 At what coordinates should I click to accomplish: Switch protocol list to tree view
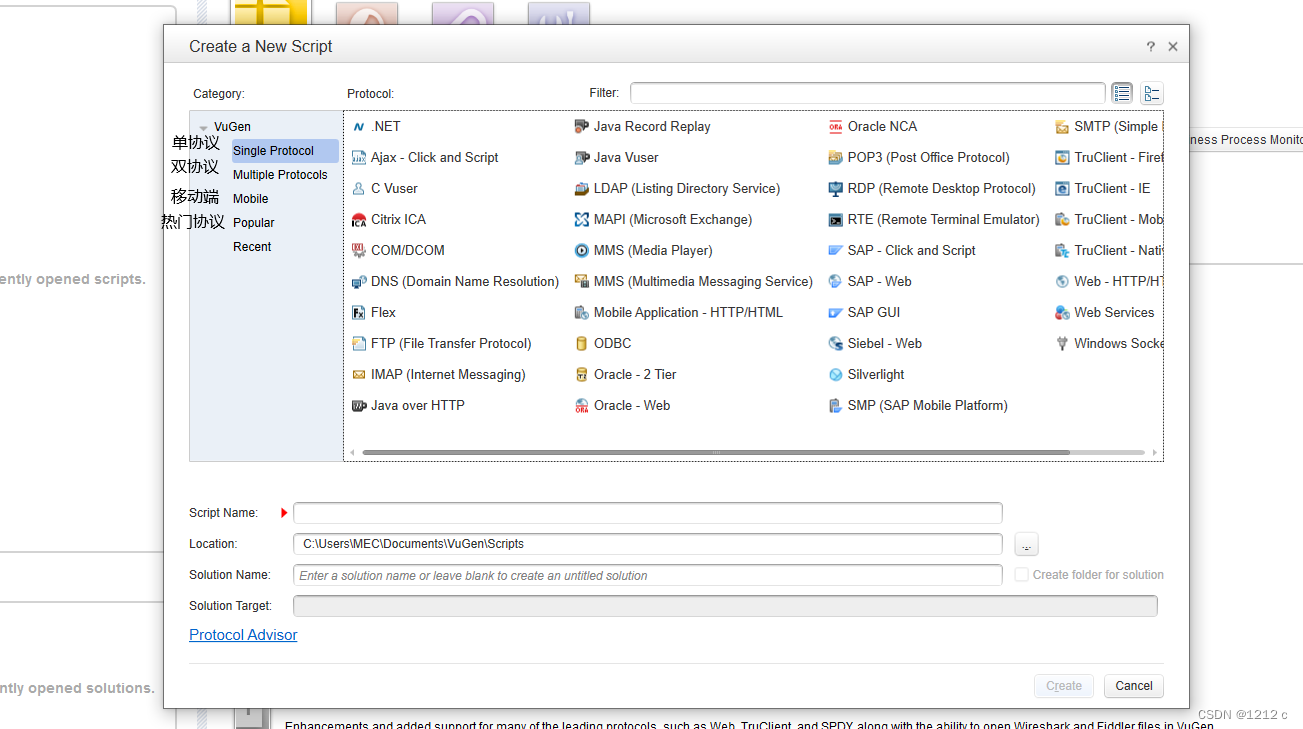(x=1152, y=93)
